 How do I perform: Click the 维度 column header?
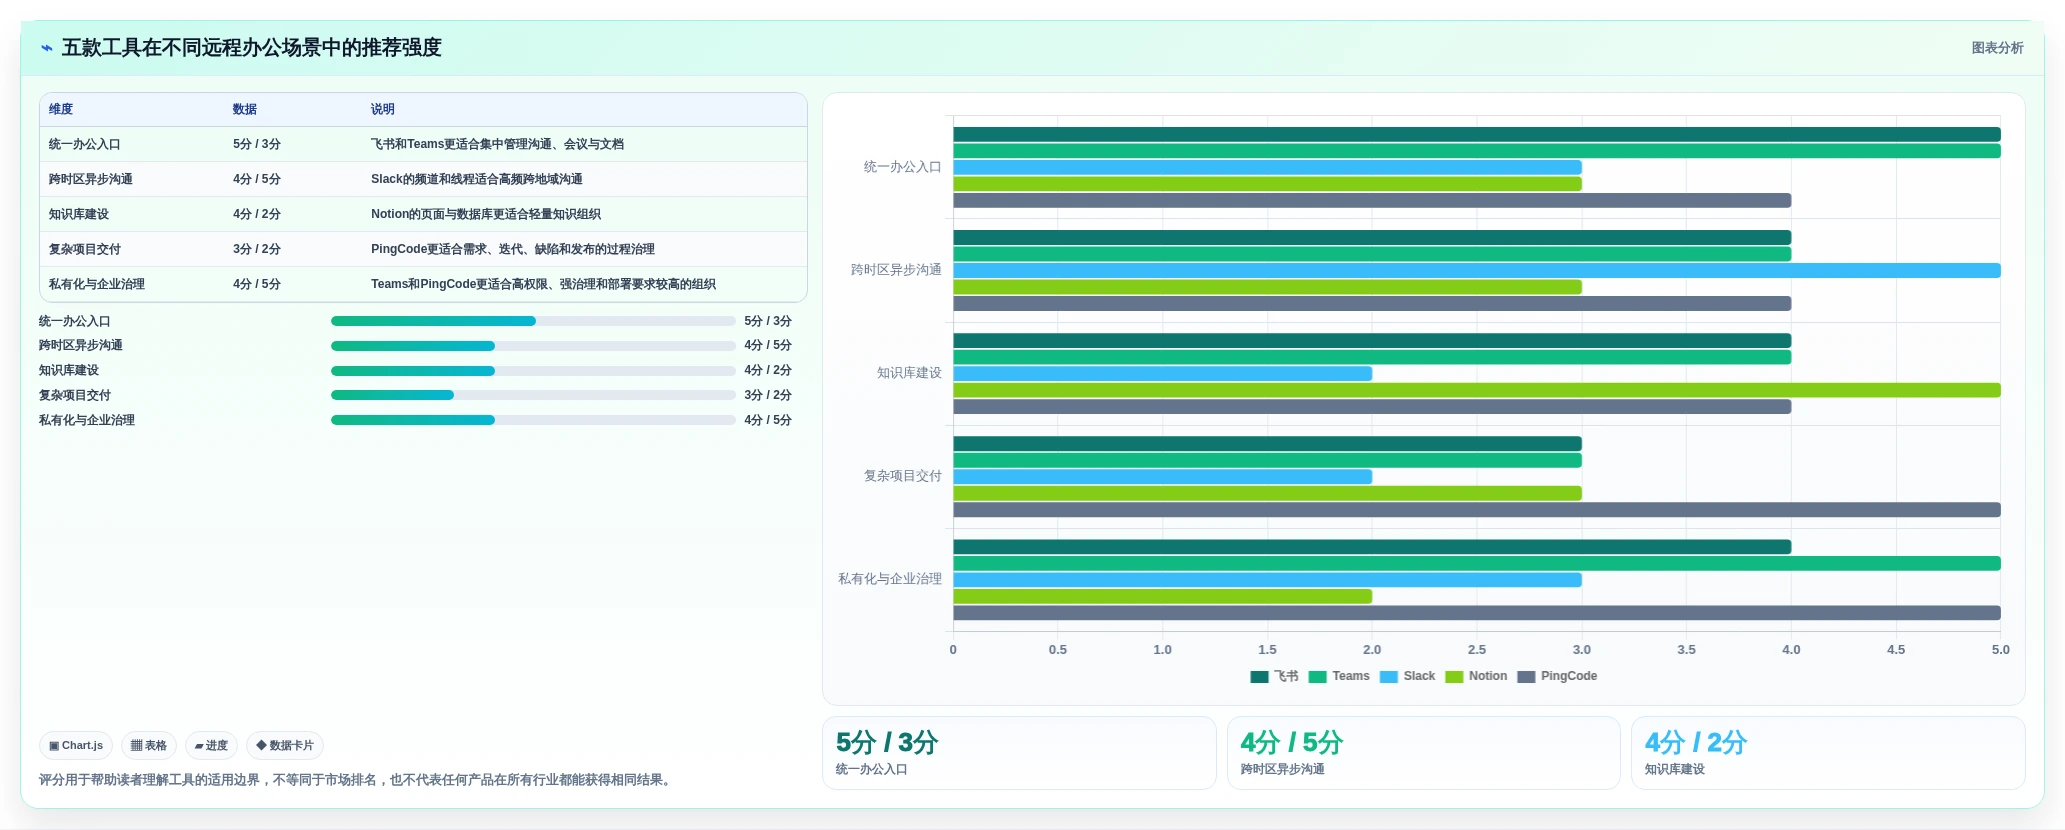pos(61,109)
